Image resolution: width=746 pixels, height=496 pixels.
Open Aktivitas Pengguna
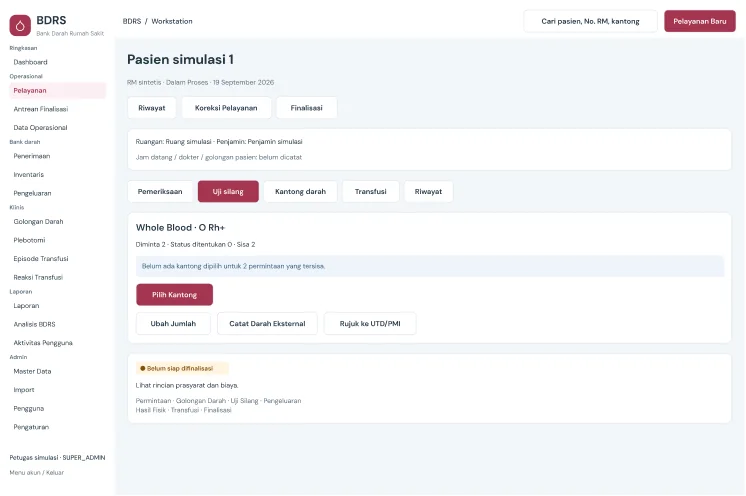pos(43,343)
